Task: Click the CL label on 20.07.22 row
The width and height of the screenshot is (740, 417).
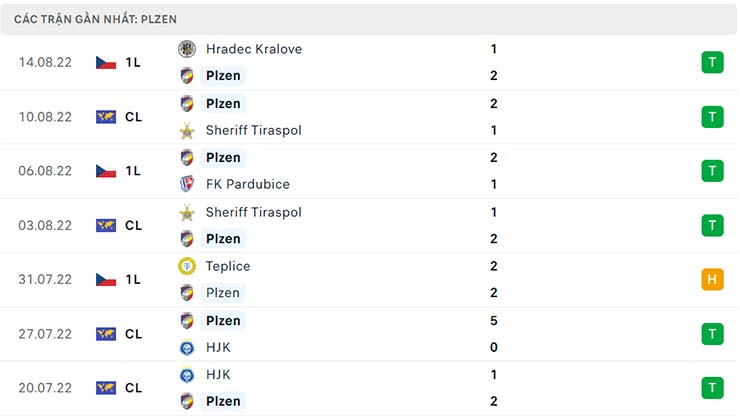Action: click(x=133, y=388)
